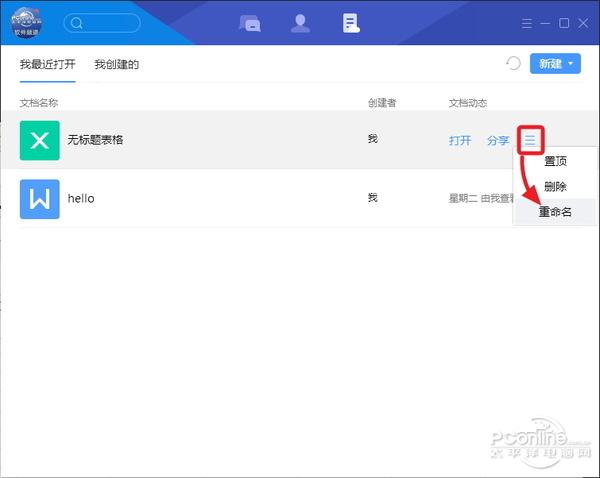This screenshot has height=478, width=600.
Task: Click the hello row's 星期二 activity text
Action: pos(481,198)
